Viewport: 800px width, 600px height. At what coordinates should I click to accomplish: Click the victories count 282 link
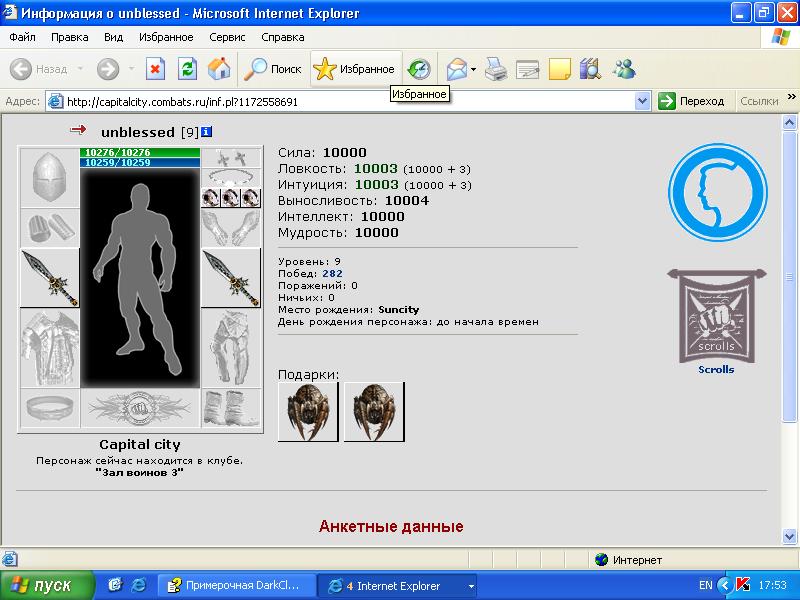click(332, 273)
